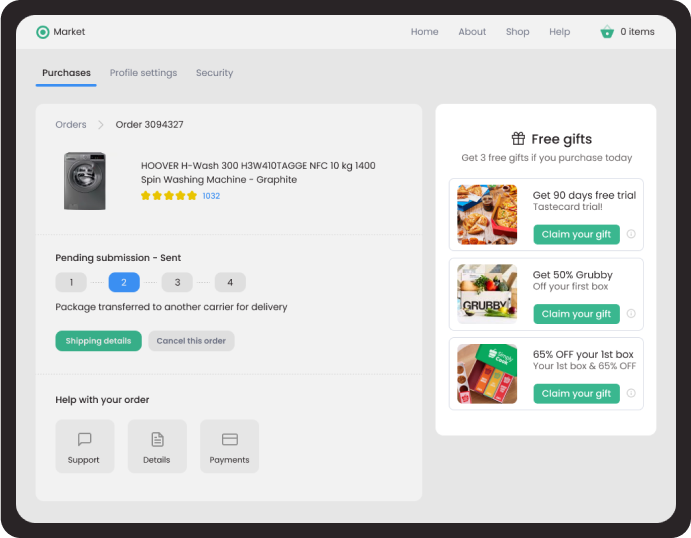This screenshot has width=691, height=538.
Task: Open the About page link
Action: [472, 32]
